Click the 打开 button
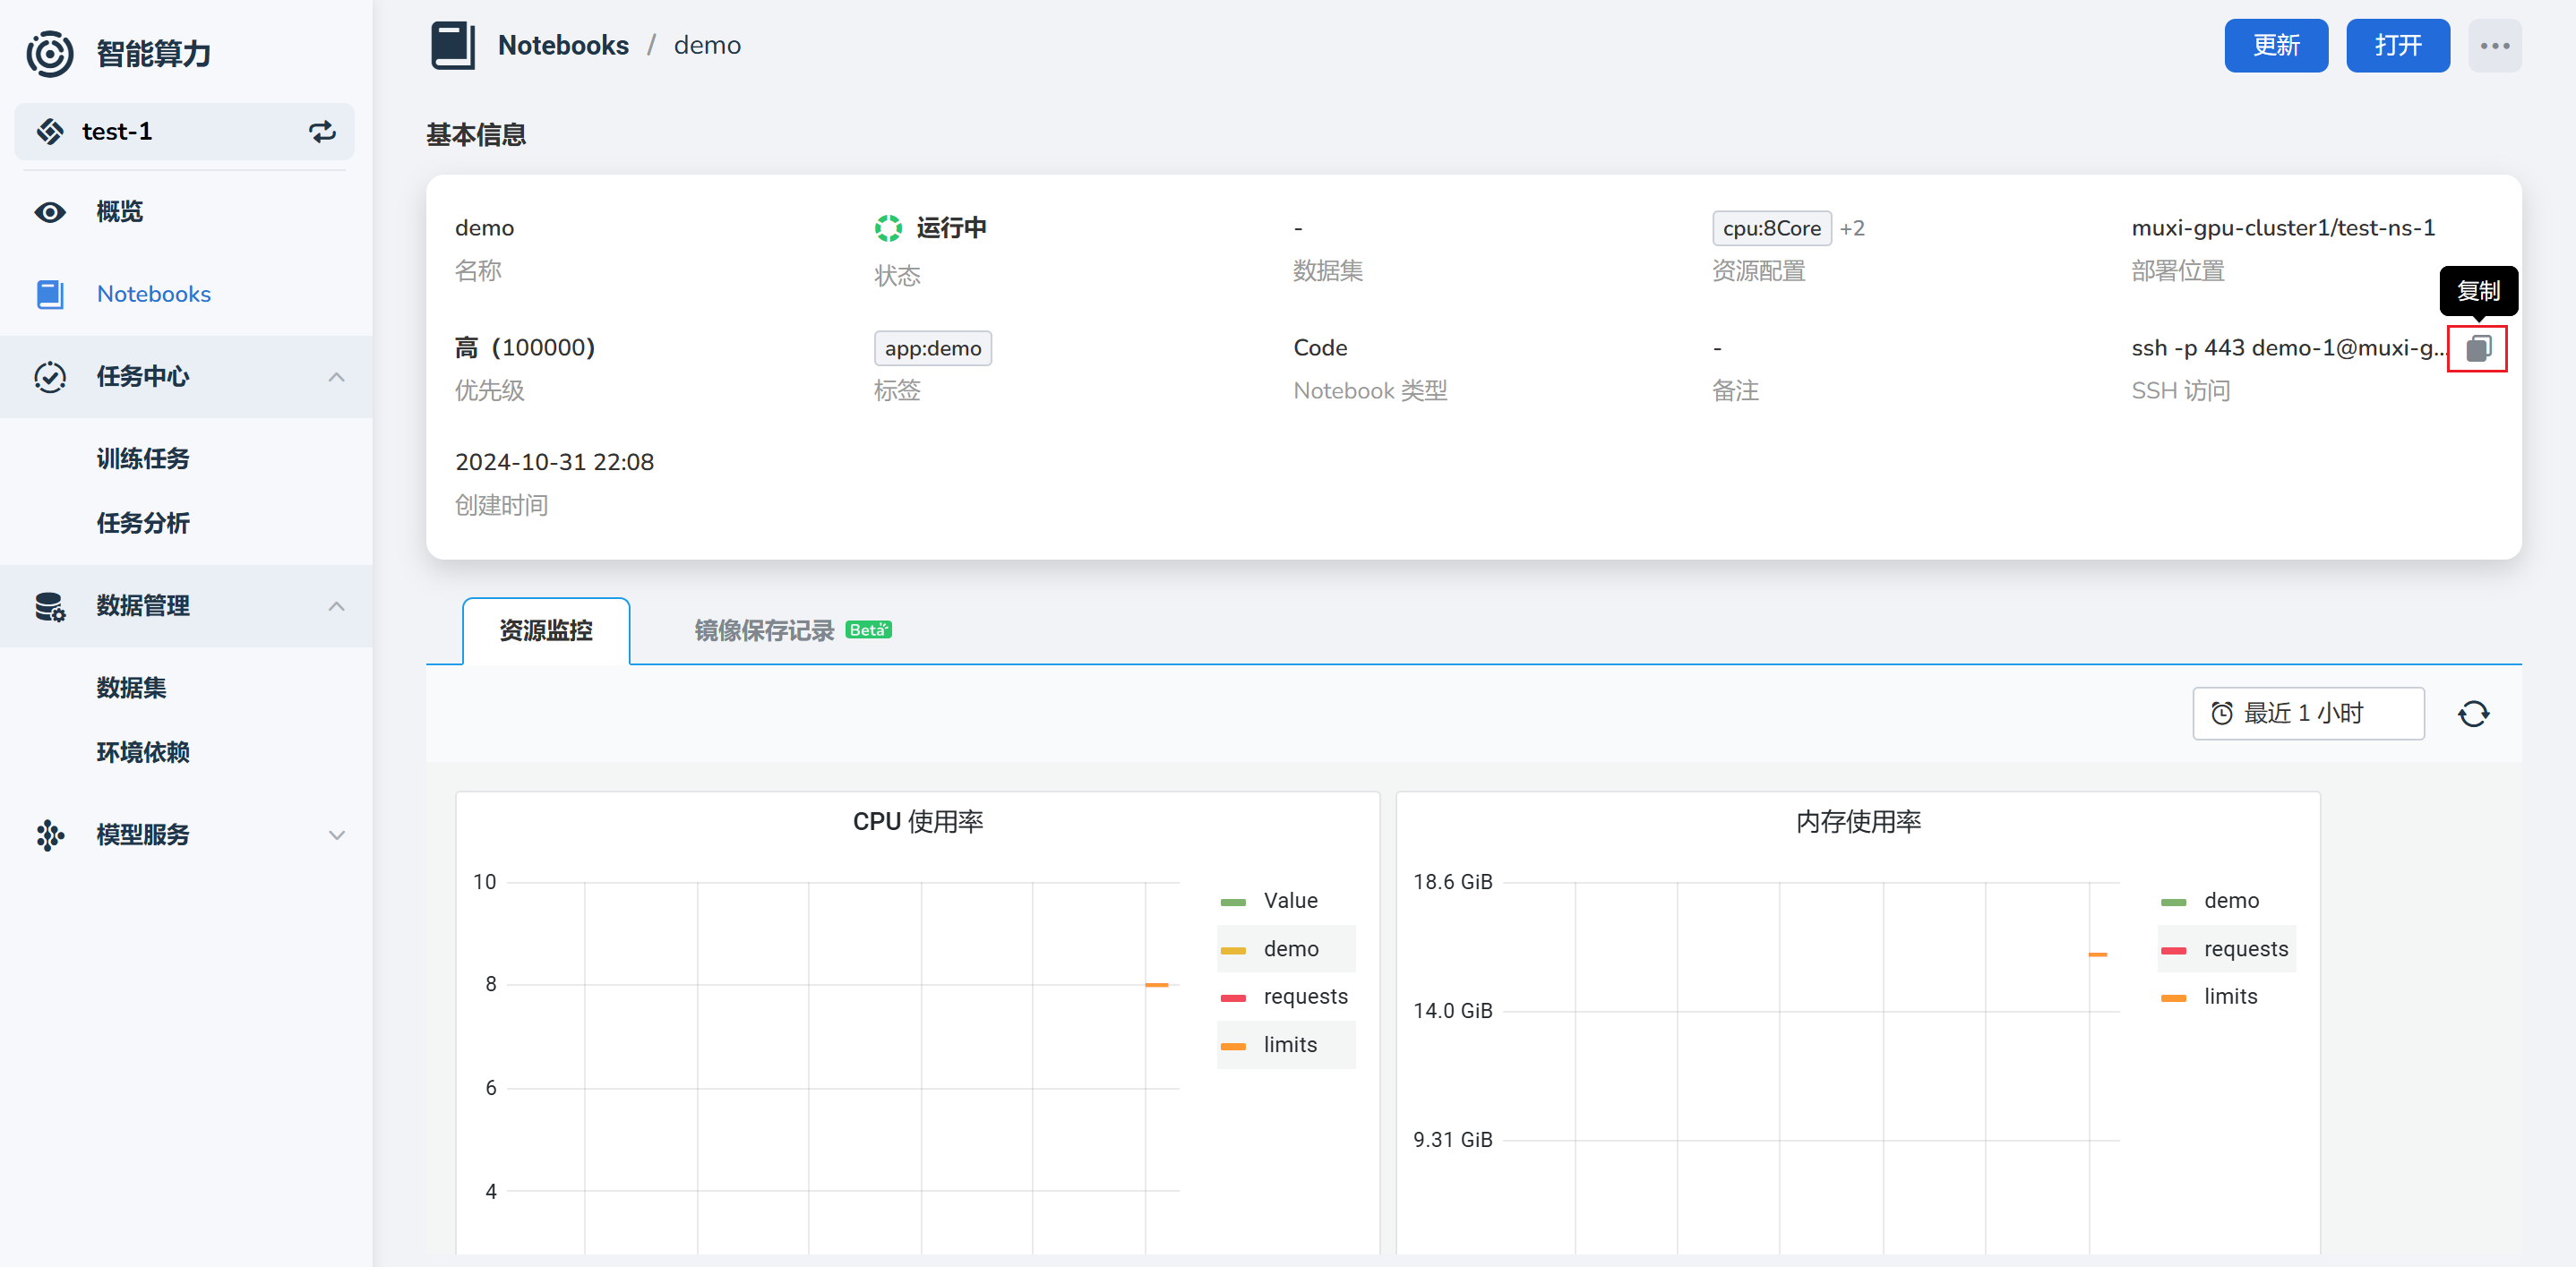Viewport: 2576px width, 1267px height. pos(2398,46)
